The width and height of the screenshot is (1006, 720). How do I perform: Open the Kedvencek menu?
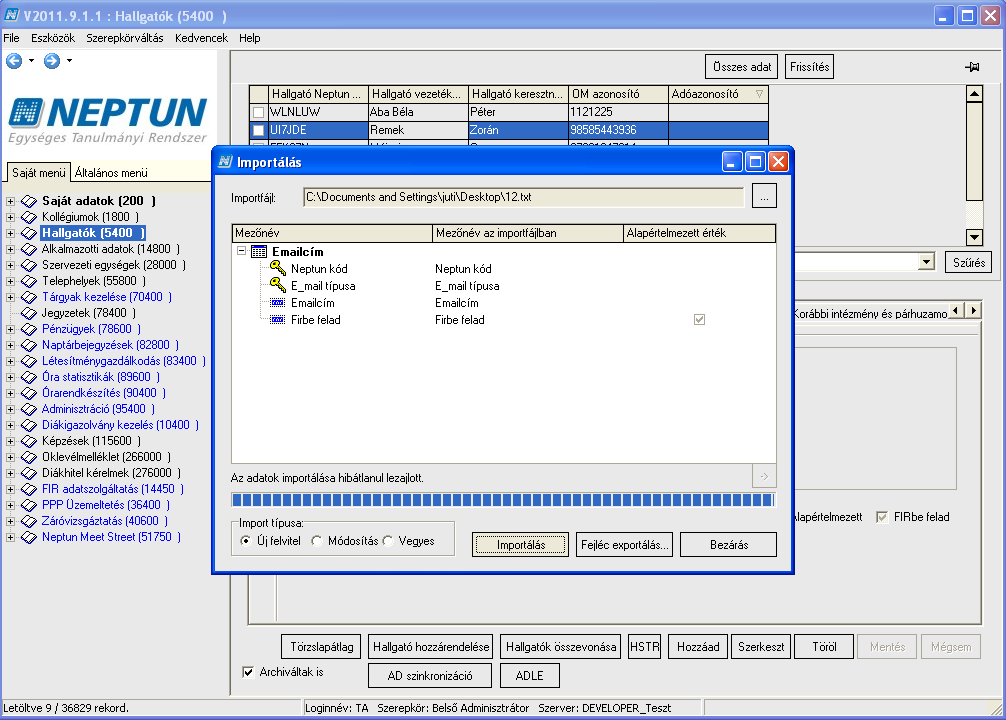pyautogui.click(x=201, y=38)
